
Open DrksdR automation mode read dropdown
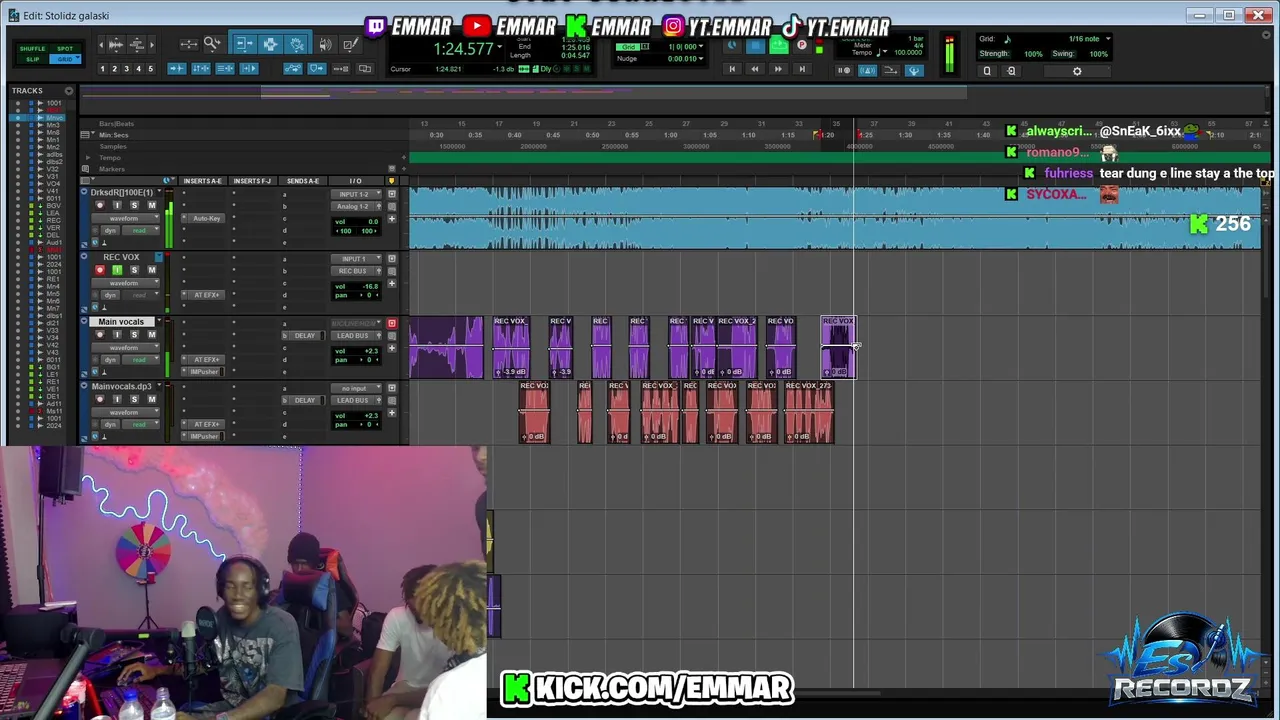coord(140,231)
